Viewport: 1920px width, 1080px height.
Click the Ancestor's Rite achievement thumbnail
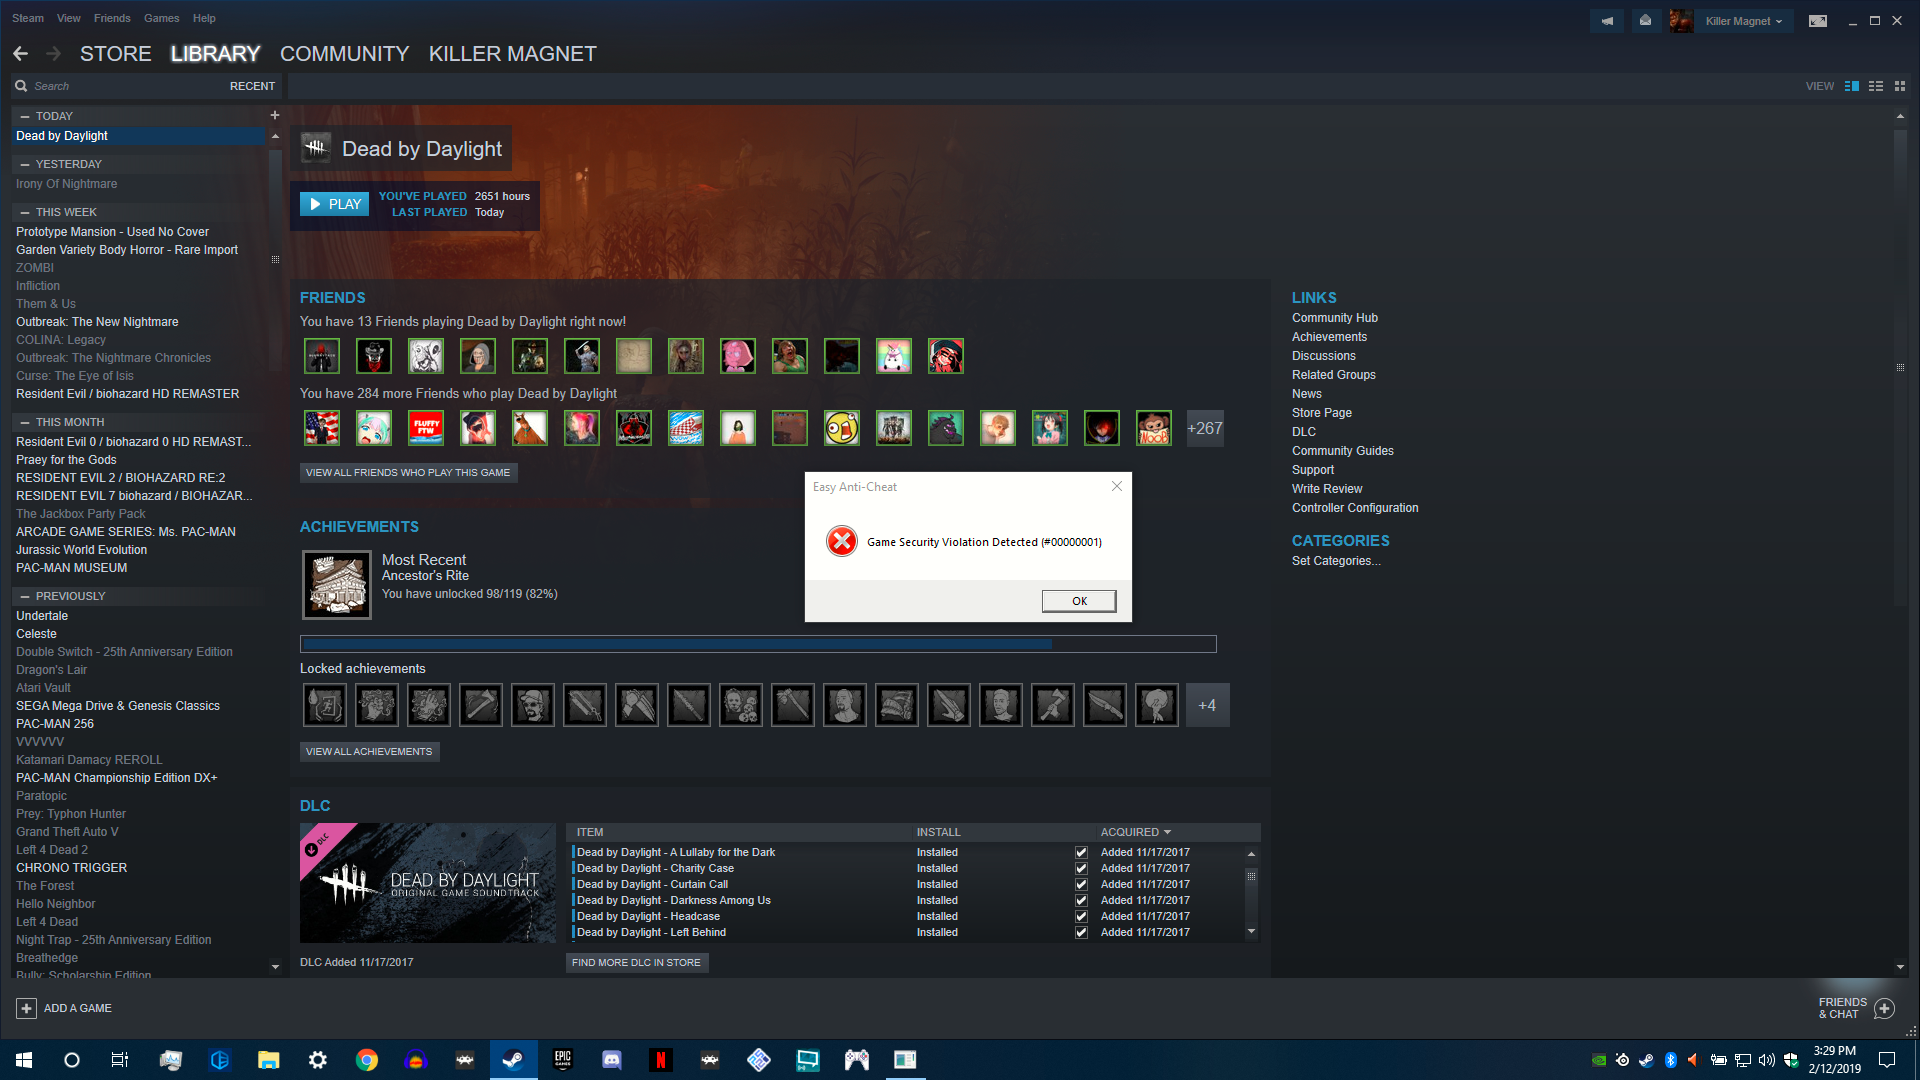pyautogui.click(x=335, y=582)
